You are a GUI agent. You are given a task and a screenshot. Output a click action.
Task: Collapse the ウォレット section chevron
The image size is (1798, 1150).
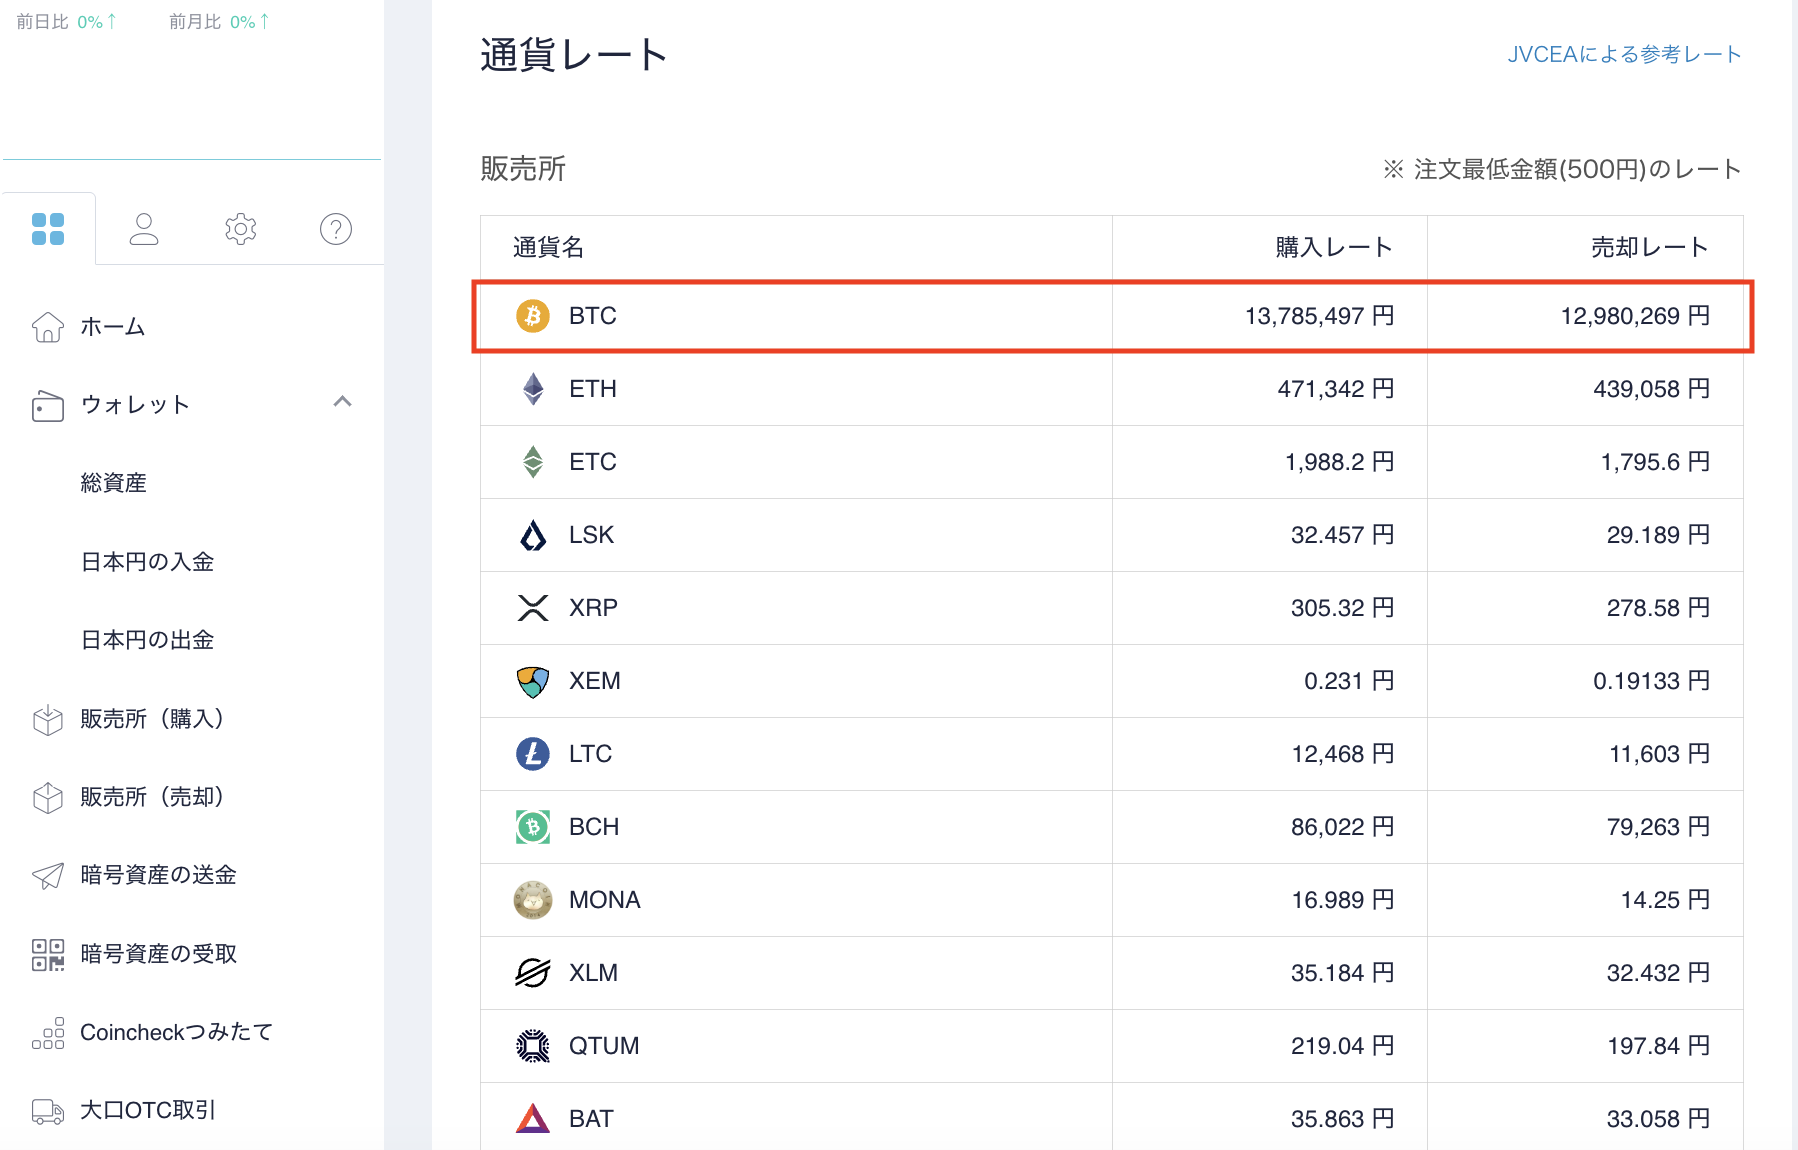344,402
